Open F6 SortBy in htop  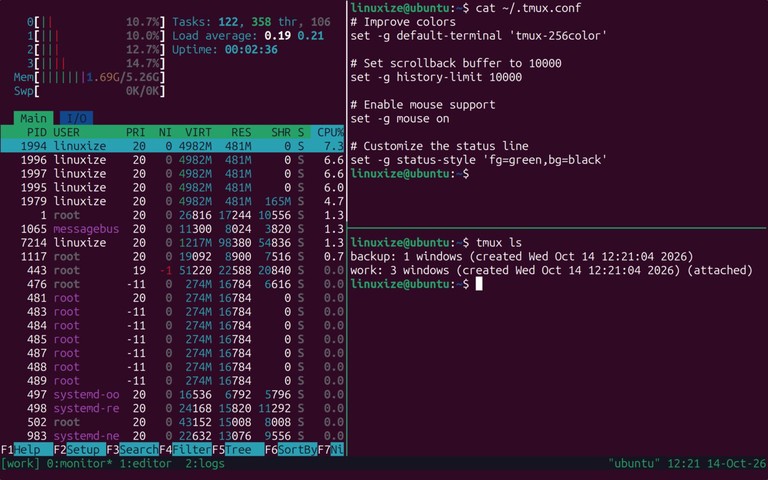(x=291, y=450)
